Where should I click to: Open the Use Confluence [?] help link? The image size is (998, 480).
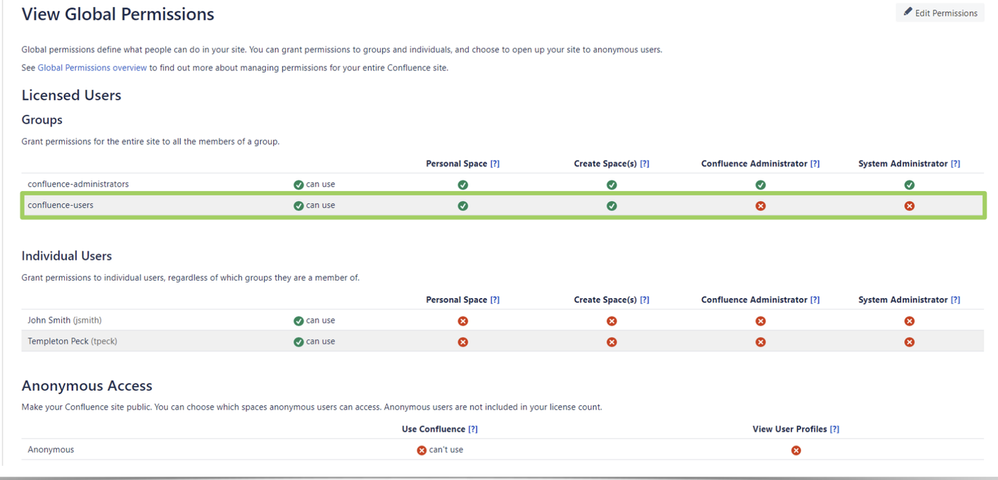tap(473, 429)
